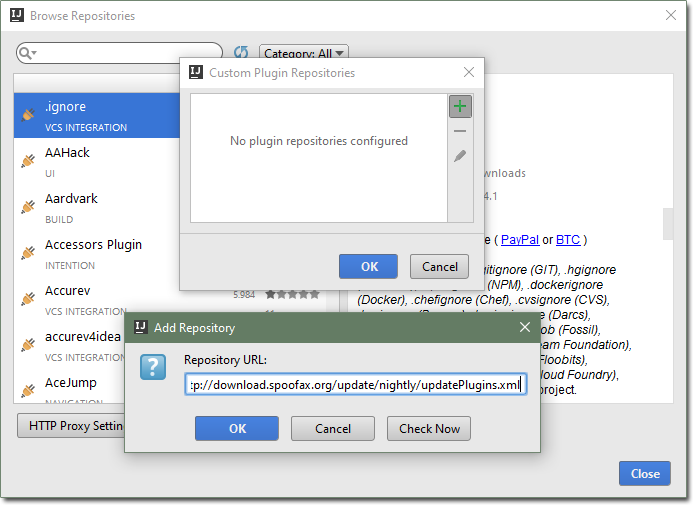Image resolution: width=693 pixels, height=505 pixels.
Task: Click the question mark icon in Add Repository
Action: 153,367
